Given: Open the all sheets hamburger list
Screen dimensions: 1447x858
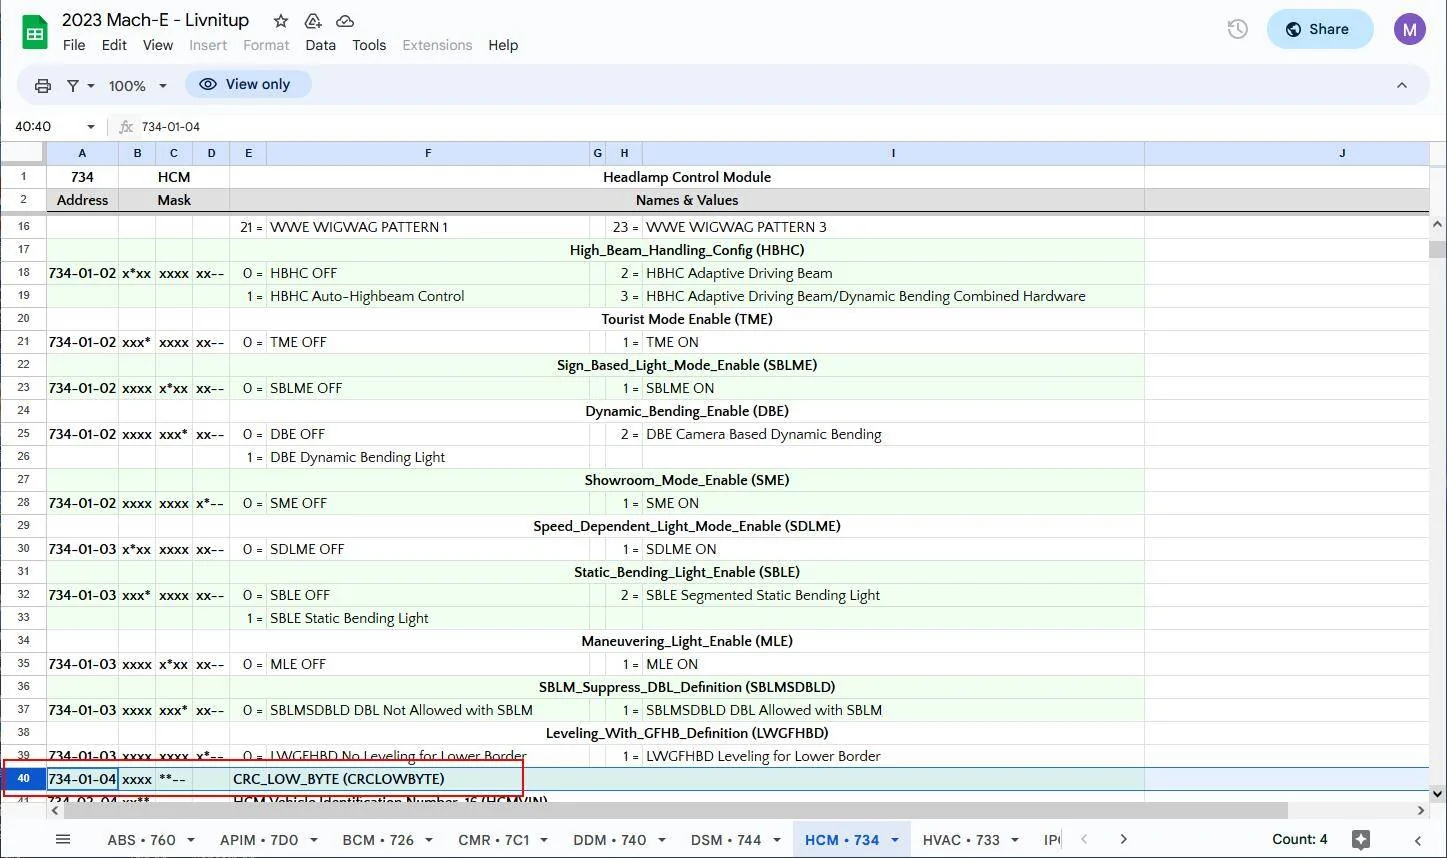Looking at the screenshot, I should [63, 839].
